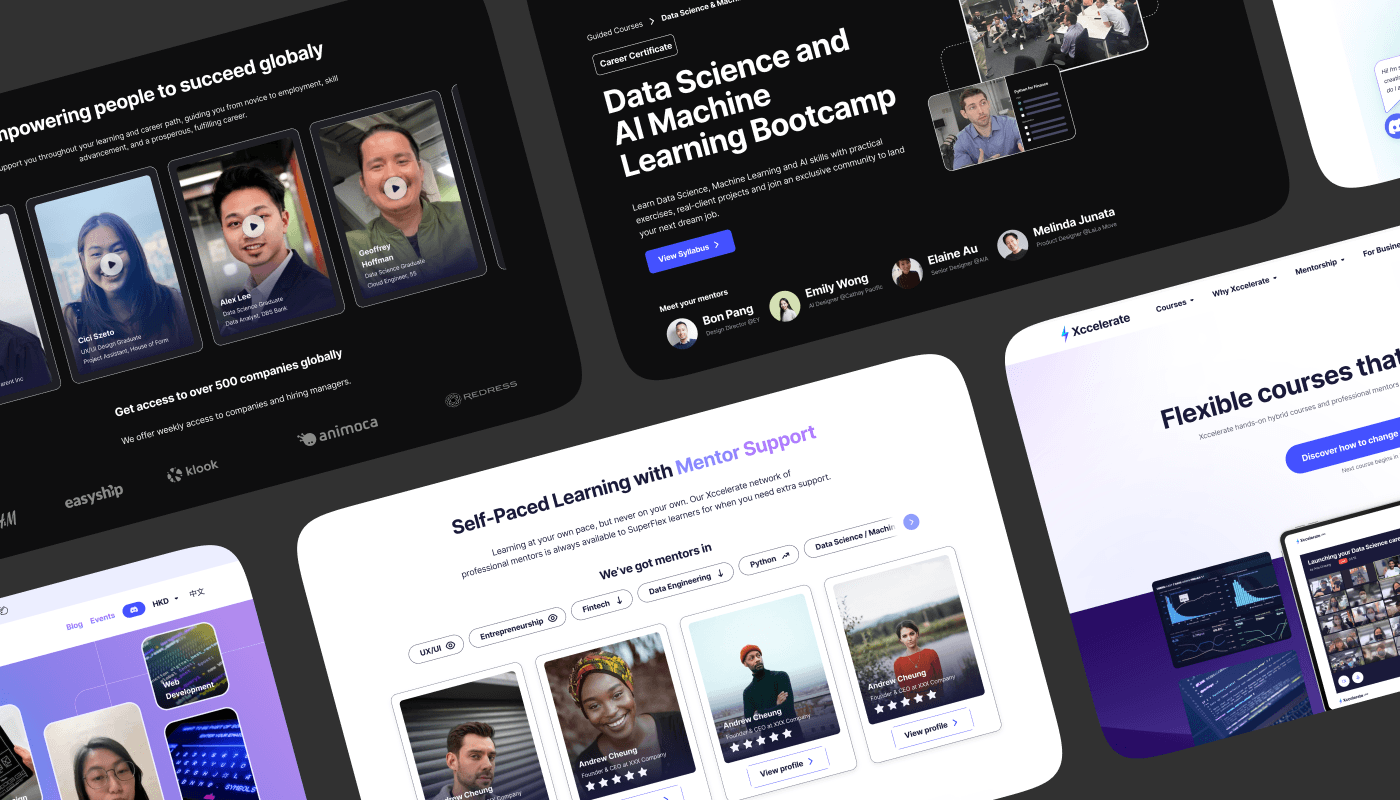Toggle the Entrepreneurship mentor filter chip
Screen dimensions: 1400x800
click(x=517, y=628)
